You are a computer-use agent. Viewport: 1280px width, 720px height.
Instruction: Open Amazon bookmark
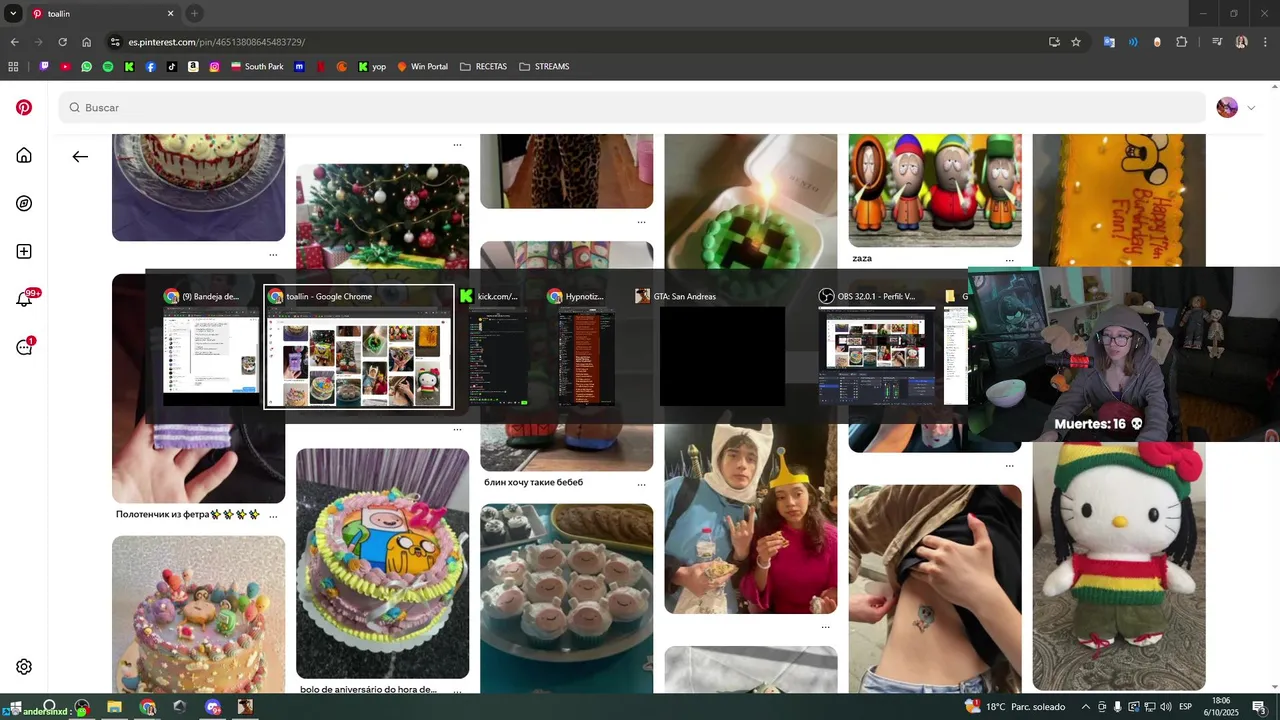193,67
